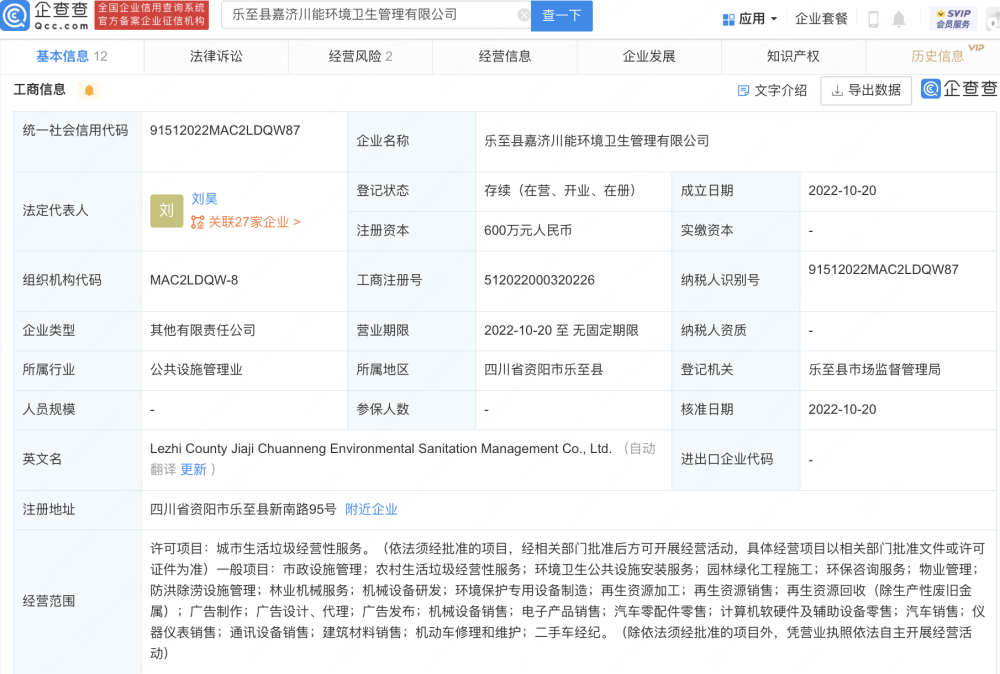The image size is (1000, 674).
Task: Open 文字介绍 text introduction
Action: point(772,90)
